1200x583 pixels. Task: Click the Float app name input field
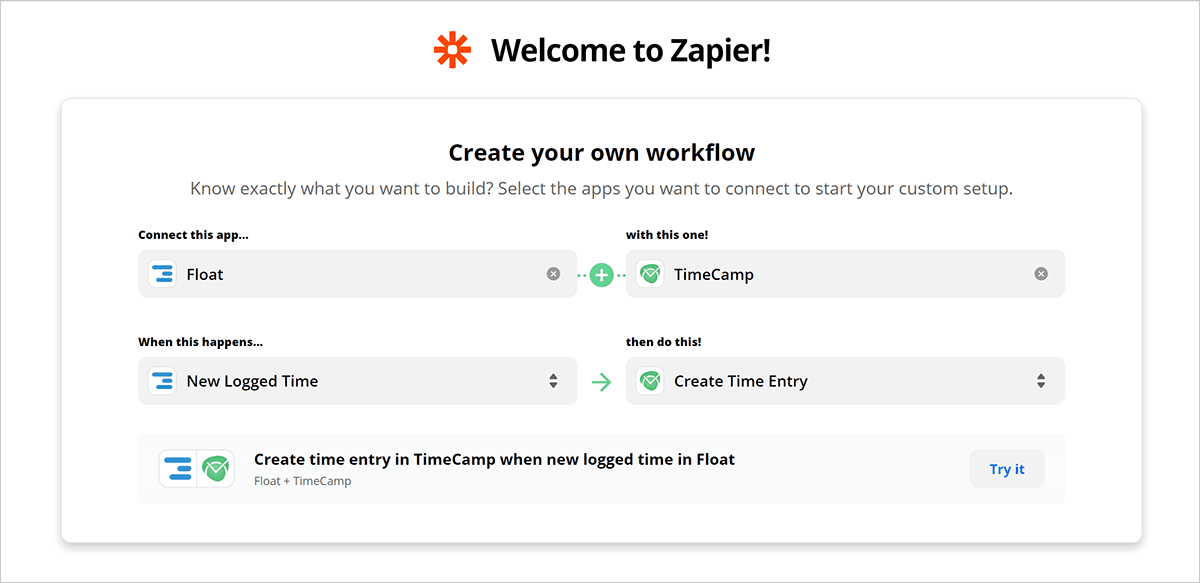click(x=360, y=274)
